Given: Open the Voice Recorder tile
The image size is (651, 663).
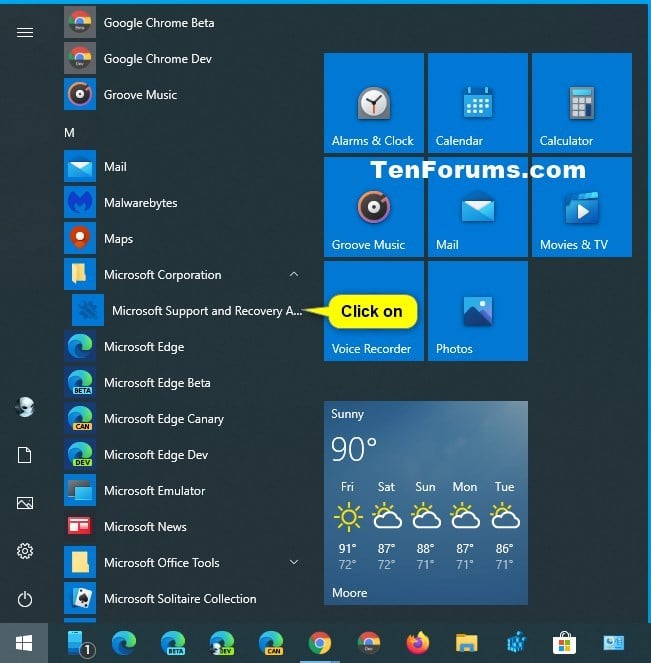Looking at the screenshot, I should pos(374,311).
